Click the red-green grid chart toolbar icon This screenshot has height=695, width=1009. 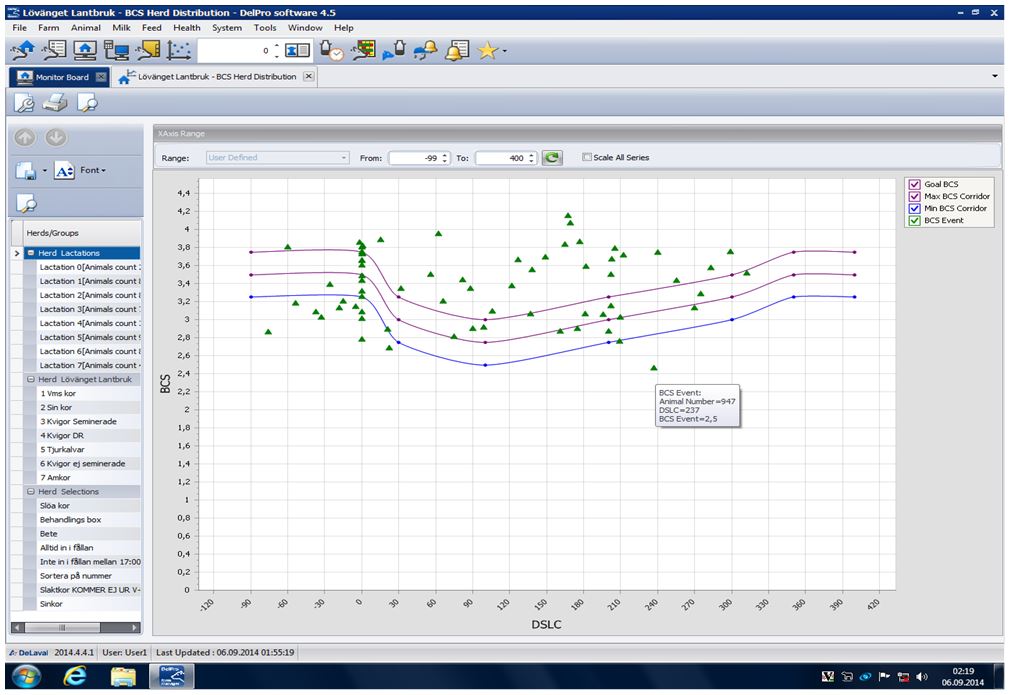pyautogui.click(x=364, y=50)
